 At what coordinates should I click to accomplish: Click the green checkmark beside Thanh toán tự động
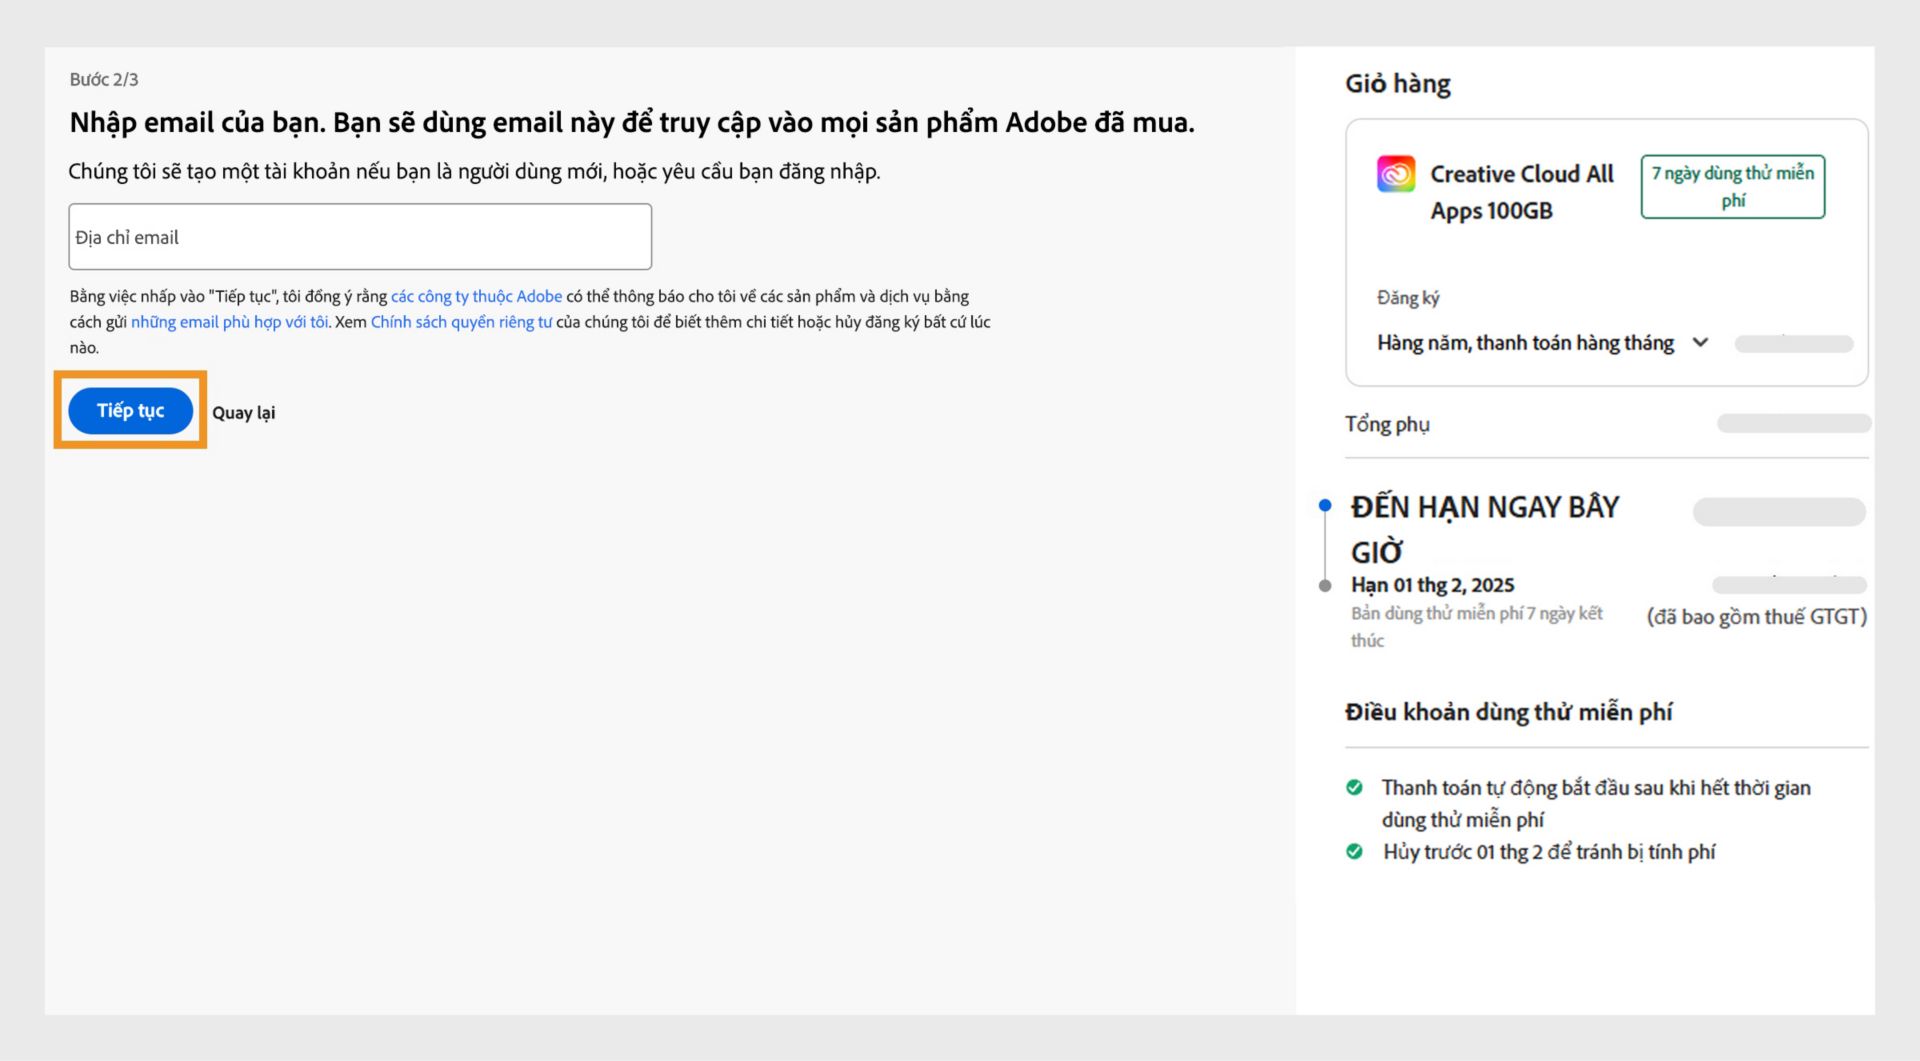[1354, 787]
